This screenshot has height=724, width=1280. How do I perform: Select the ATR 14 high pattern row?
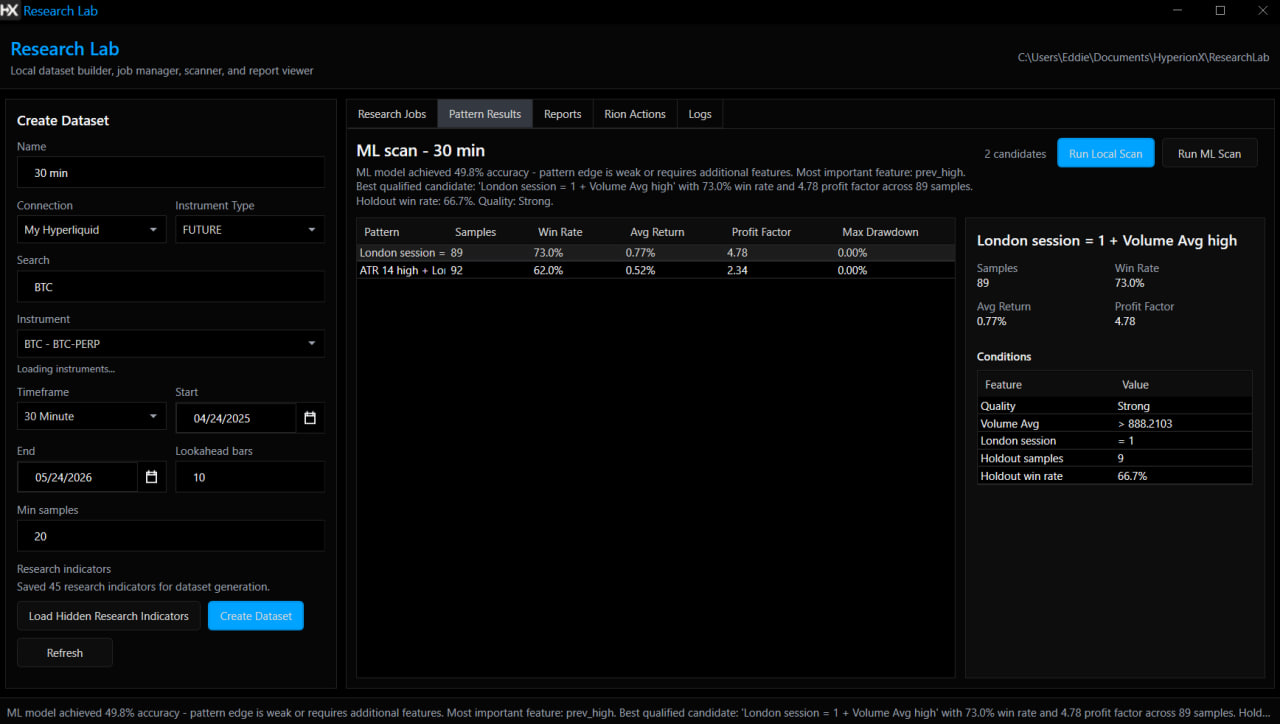click(656, 270)
